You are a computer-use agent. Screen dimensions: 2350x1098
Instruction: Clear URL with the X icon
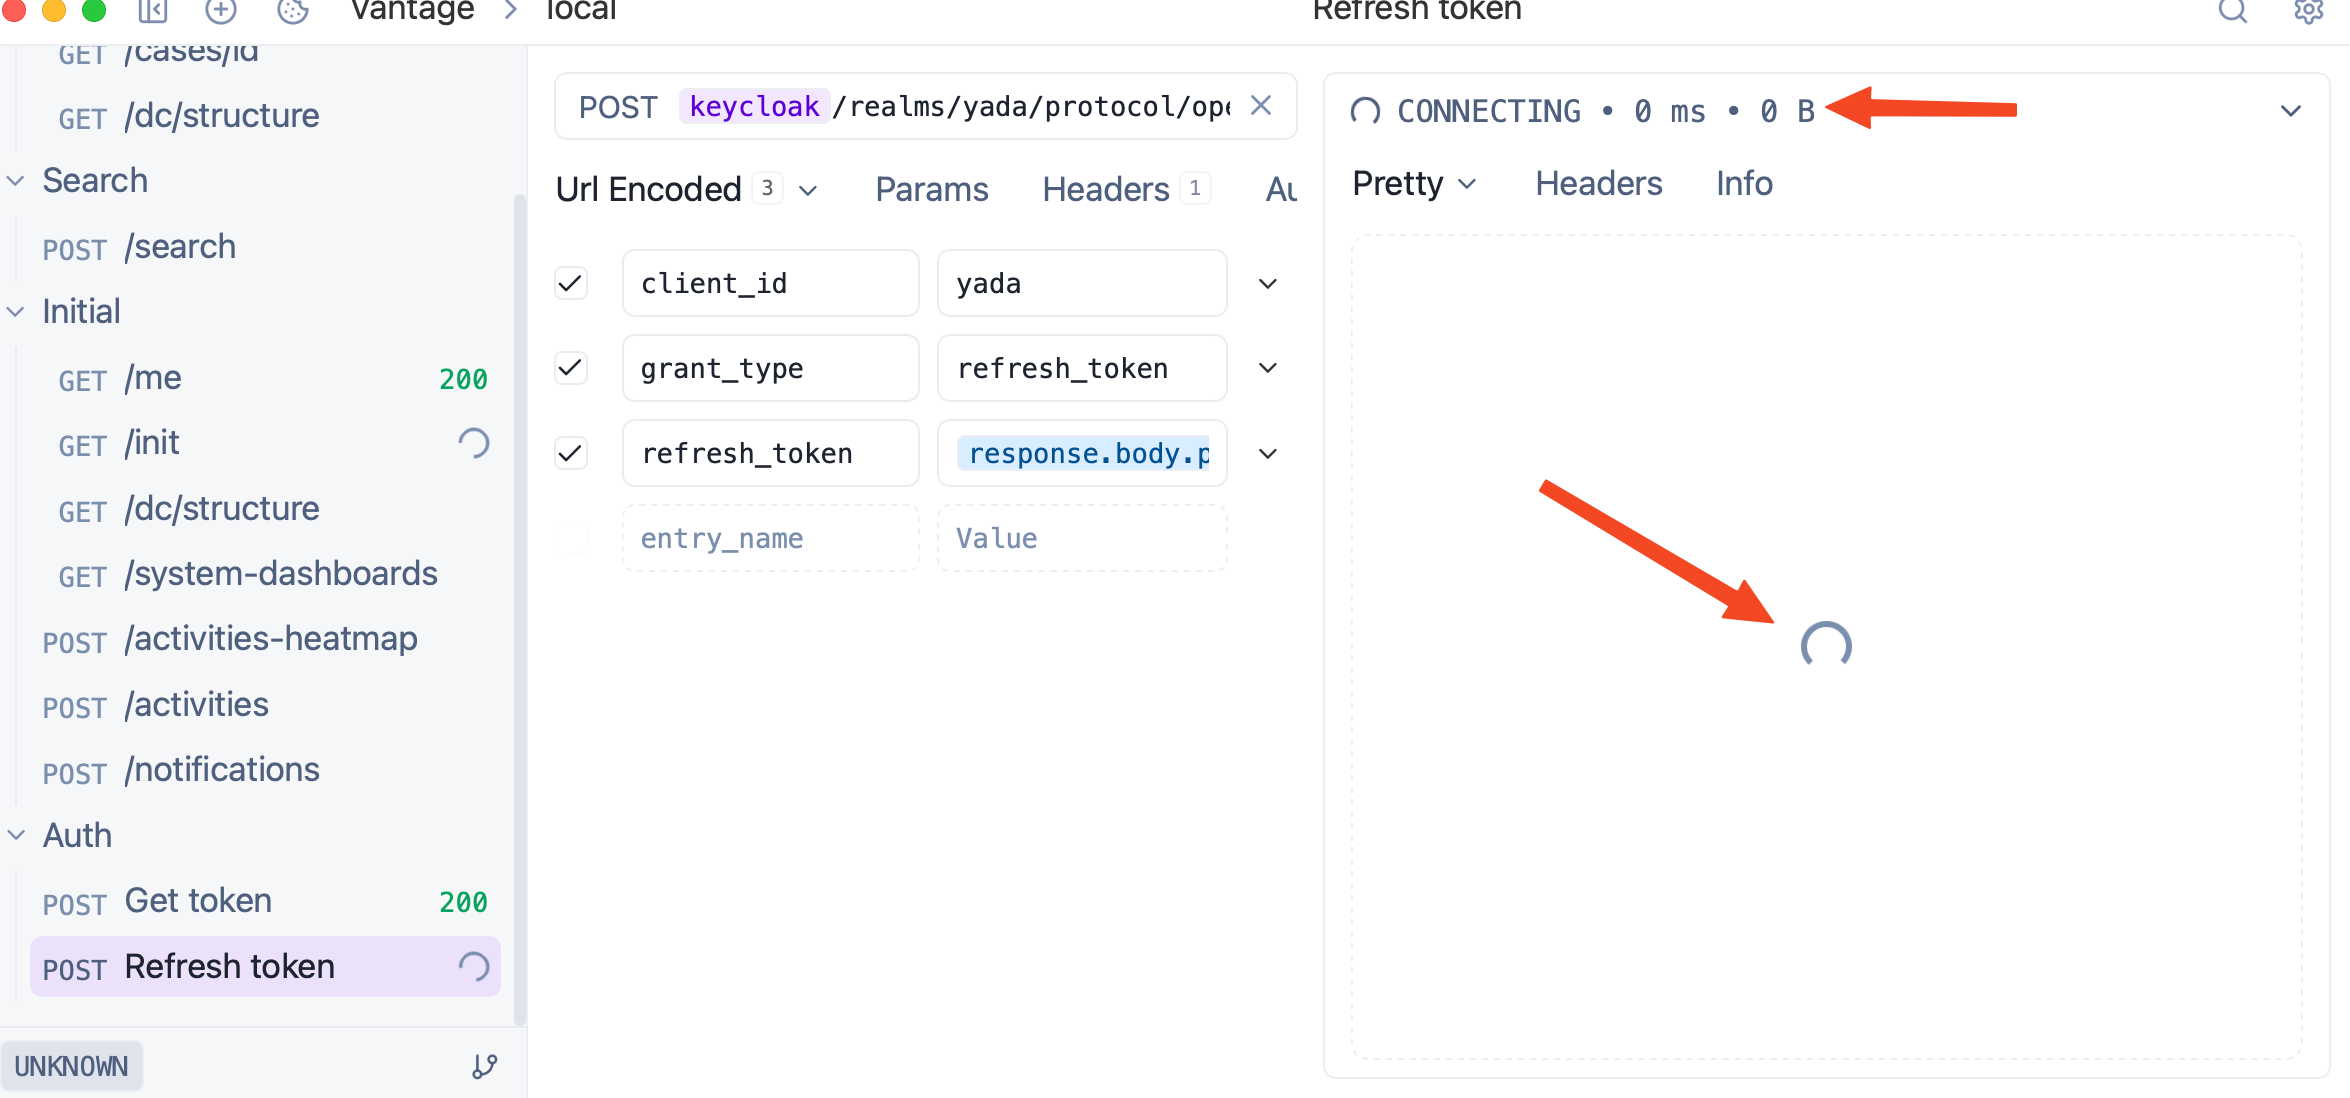(x=1261, y=106)
